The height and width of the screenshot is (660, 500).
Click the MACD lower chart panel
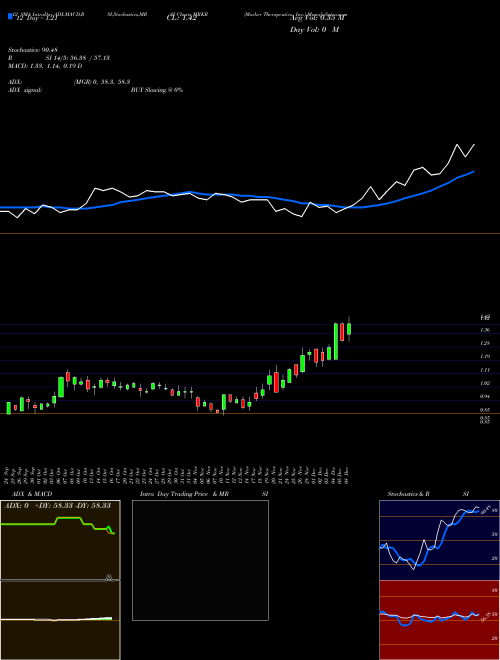click(x=60, y=620)
